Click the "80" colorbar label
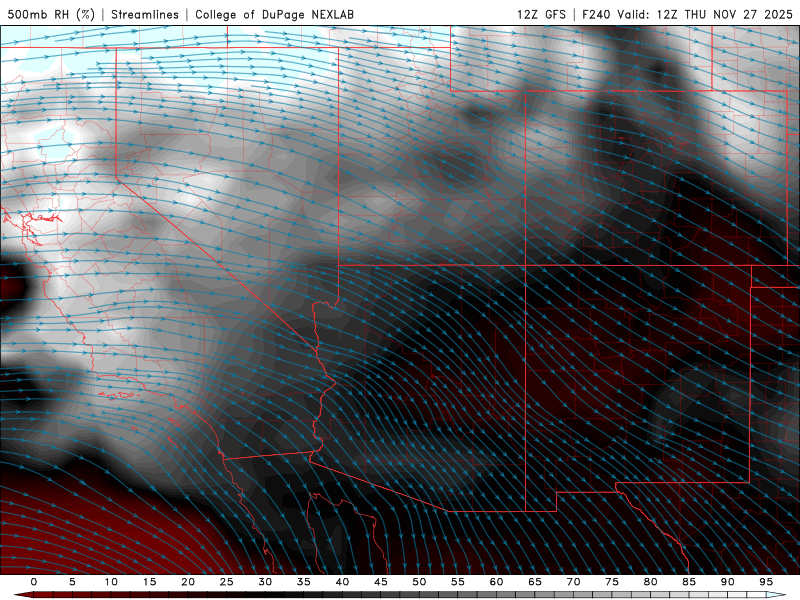Screen dimensions: 800x600 point(651,582)
